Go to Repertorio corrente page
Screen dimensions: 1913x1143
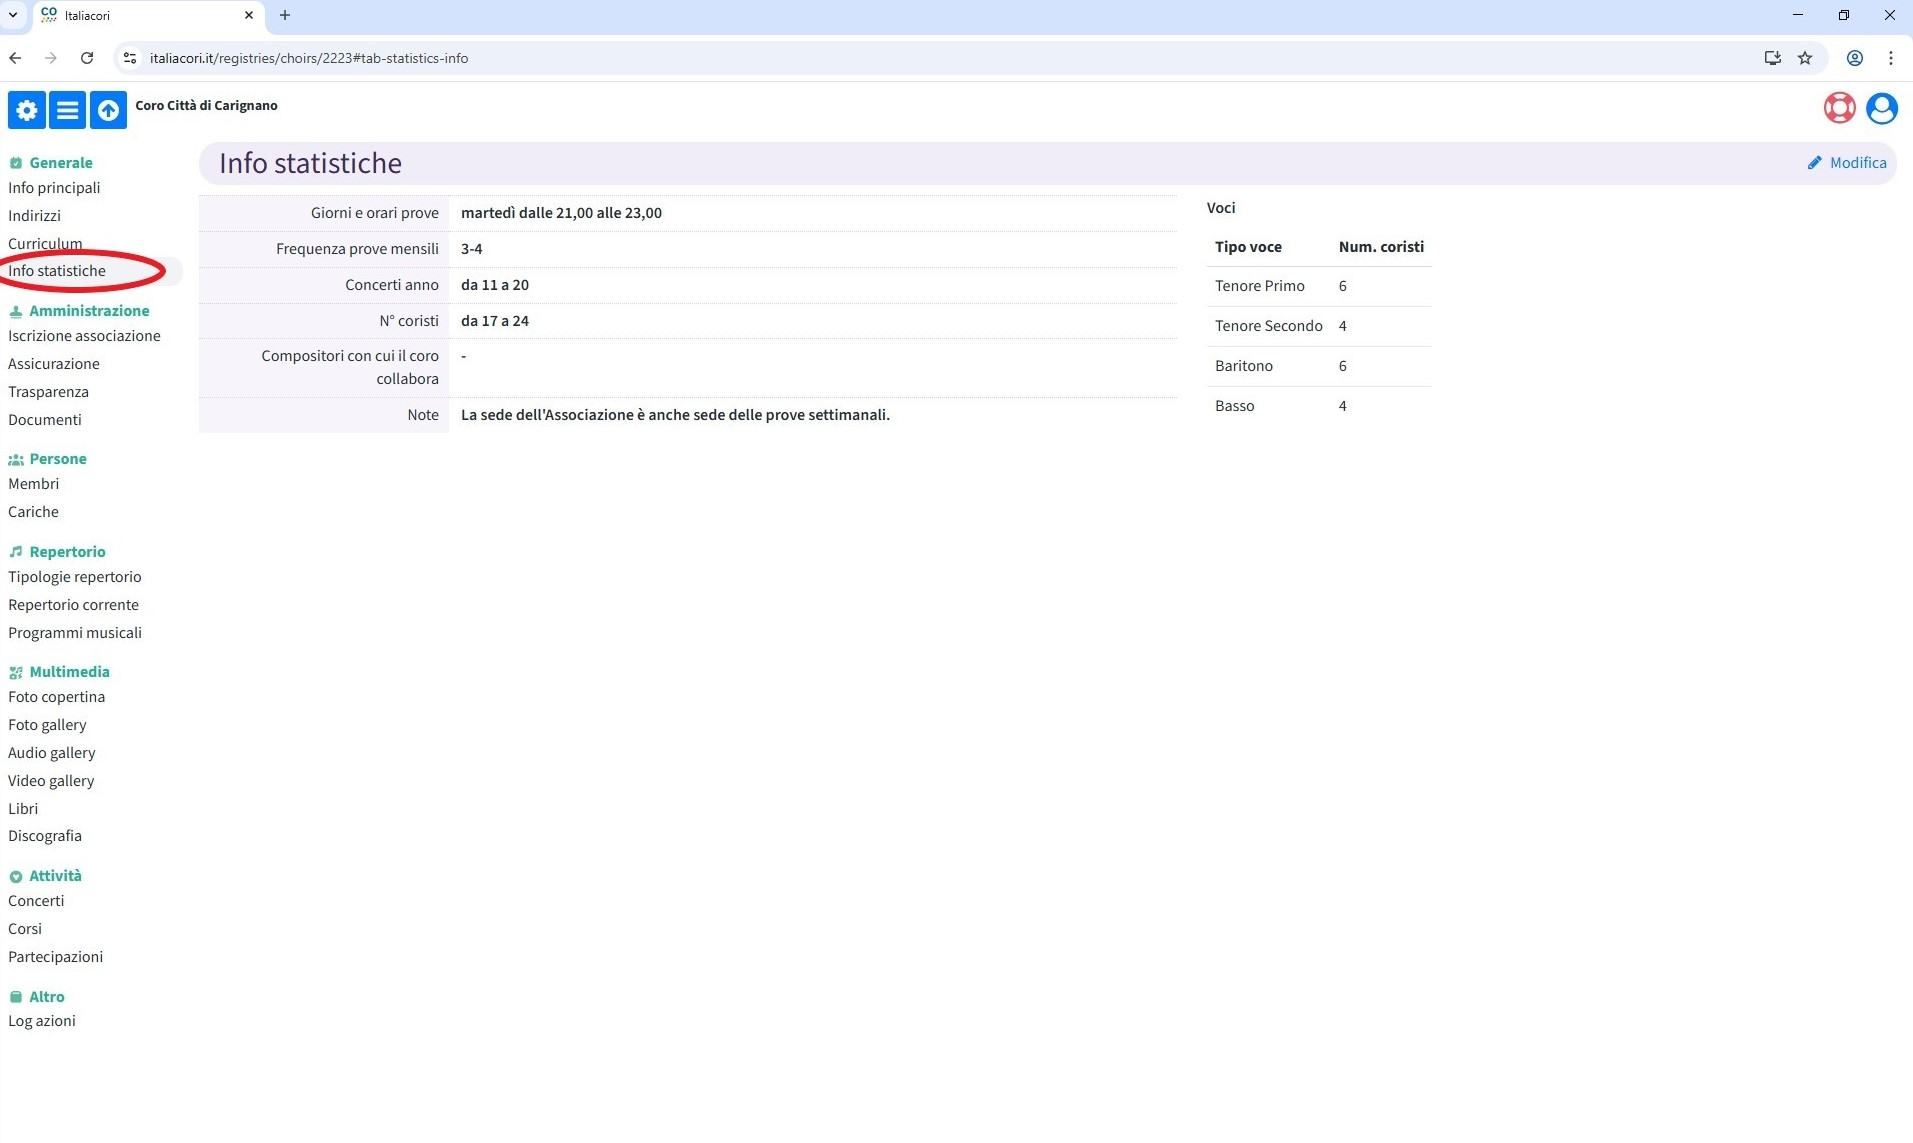coord(73,605)
